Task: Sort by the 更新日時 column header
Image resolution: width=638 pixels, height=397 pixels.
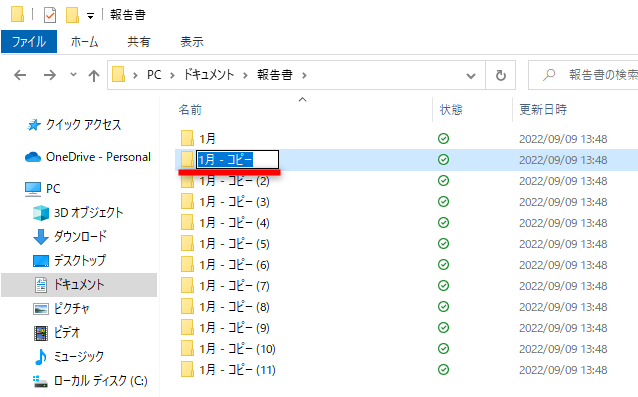Action: point(543,109)
